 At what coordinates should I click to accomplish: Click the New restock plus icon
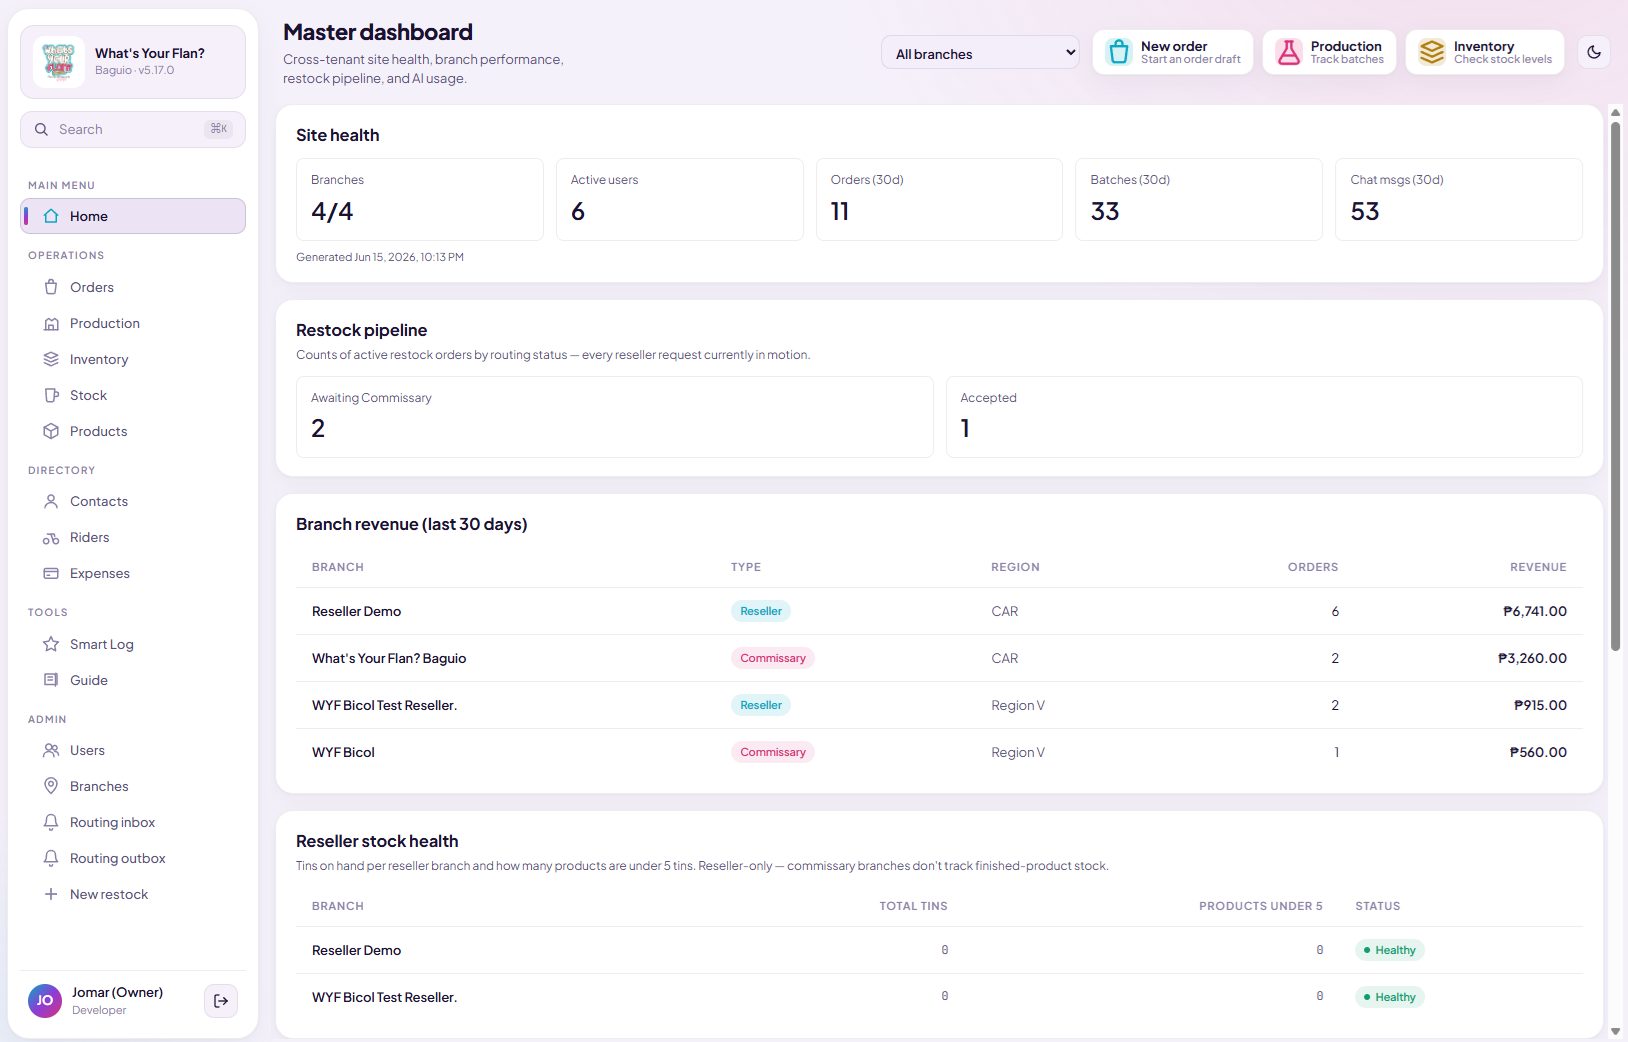coord(51,894)
